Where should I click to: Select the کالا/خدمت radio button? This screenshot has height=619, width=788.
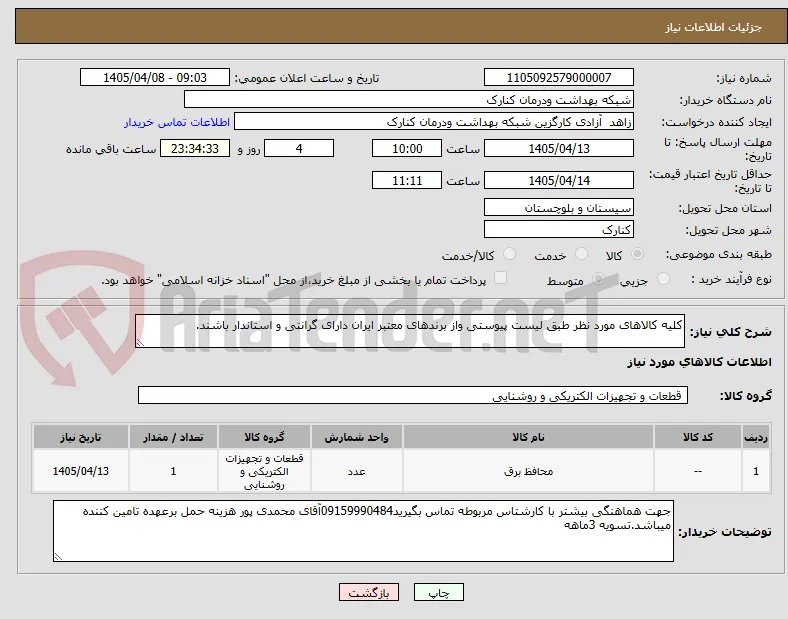[x=509, y=254]
